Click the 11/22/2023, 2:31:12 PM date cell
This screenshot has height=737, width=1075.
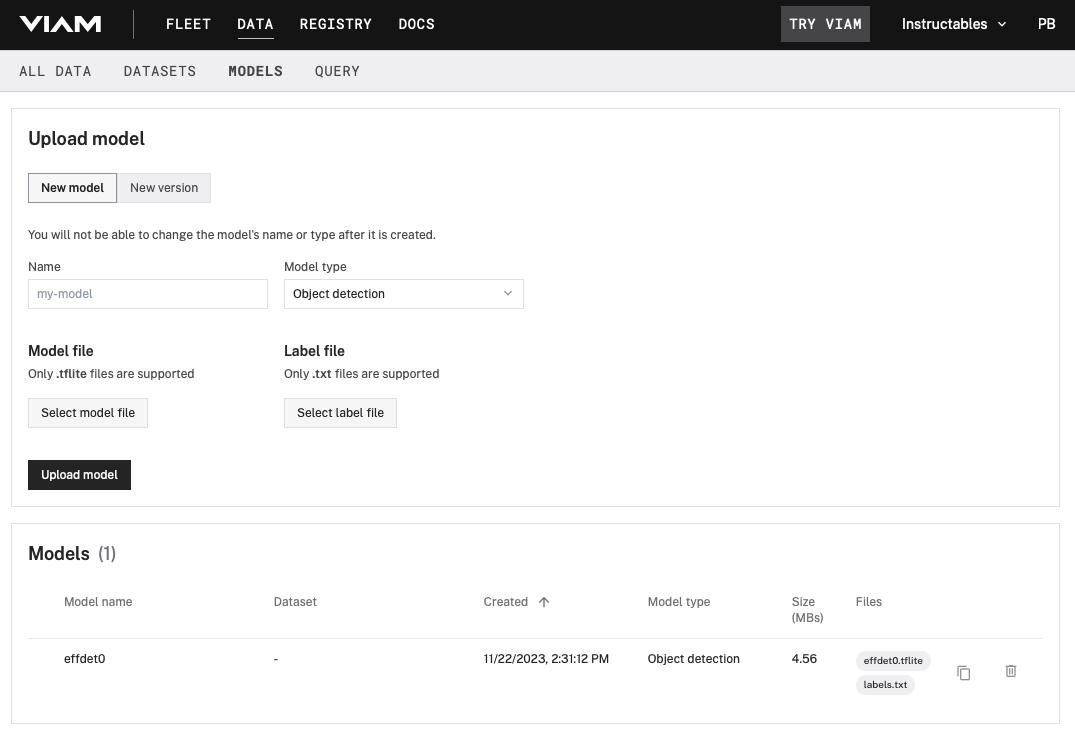click(546, 659)
